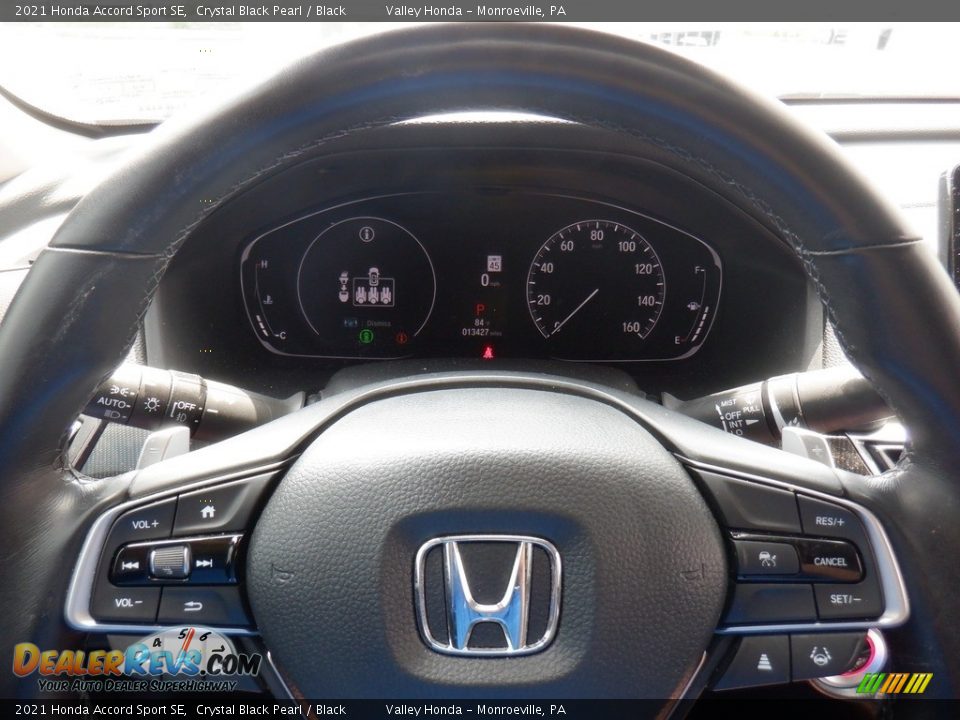Select INT on the wiper stalk

736,424
